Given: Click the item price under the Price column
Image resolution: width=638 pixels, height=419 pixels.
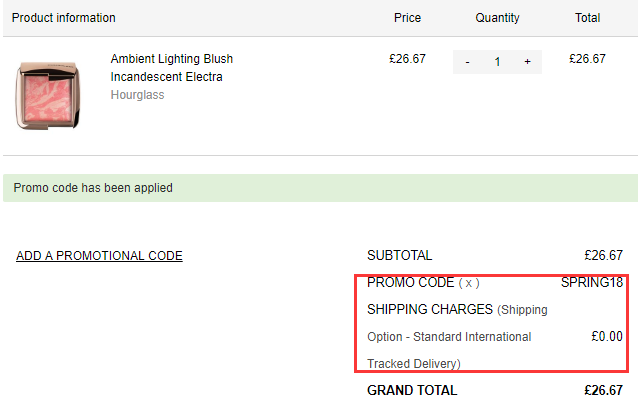Looking at the screenshot, I should 407,59.
